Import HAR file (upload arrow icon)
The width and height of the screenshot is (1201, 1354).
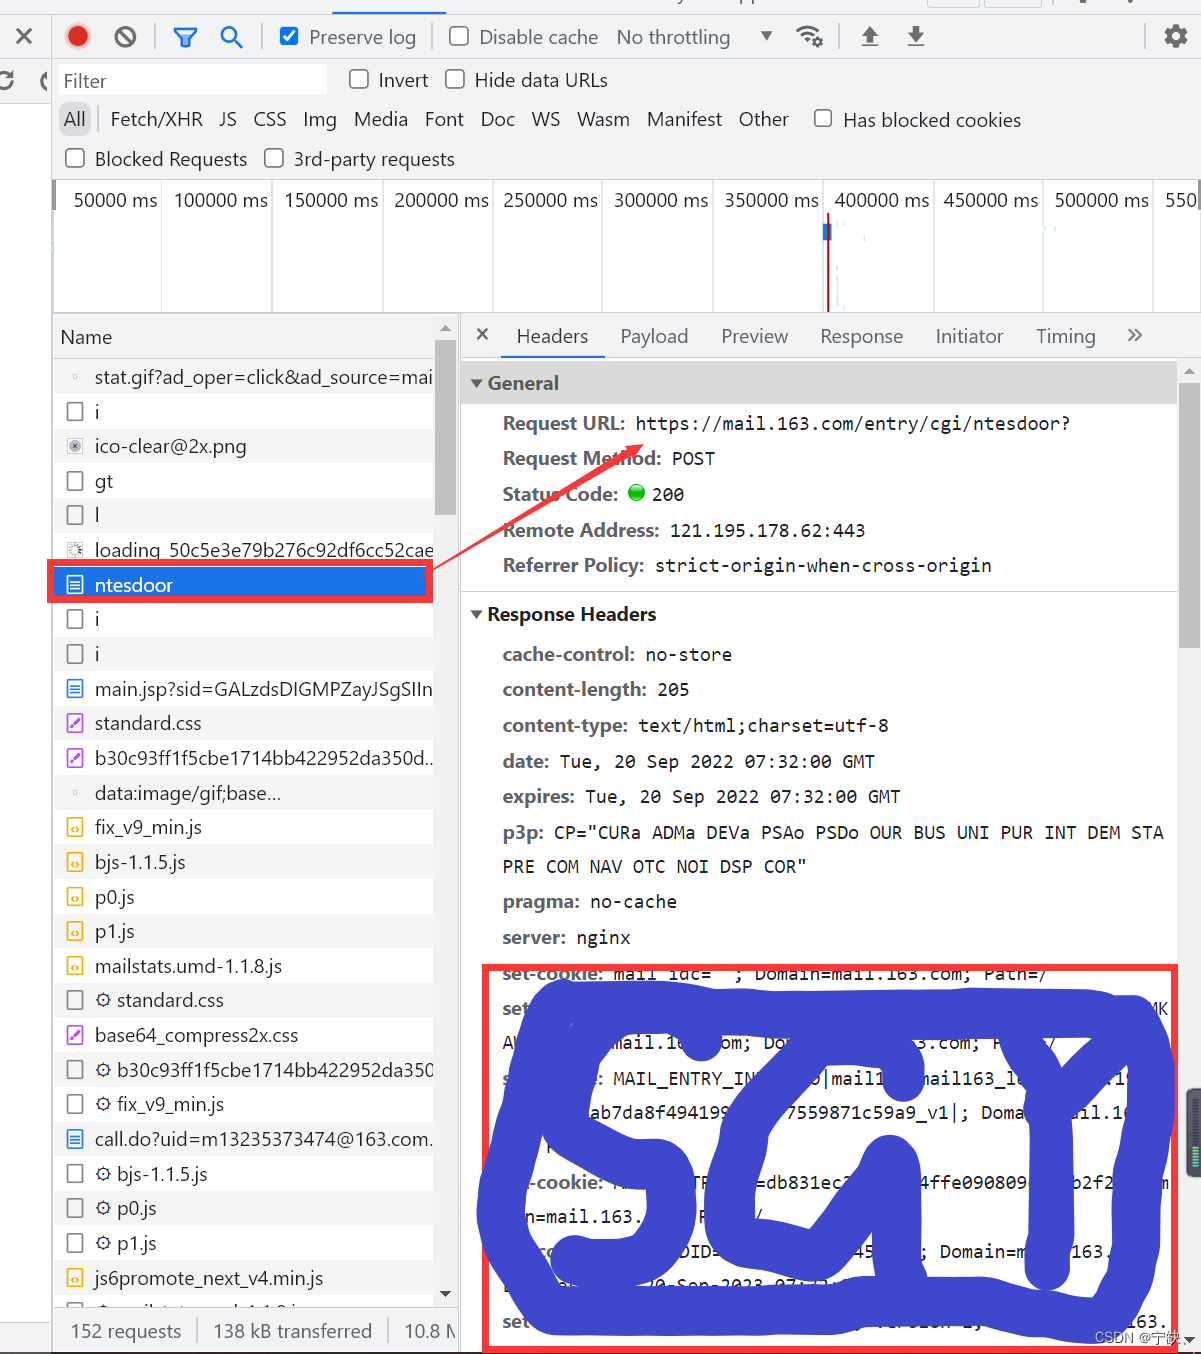point(869,36)
